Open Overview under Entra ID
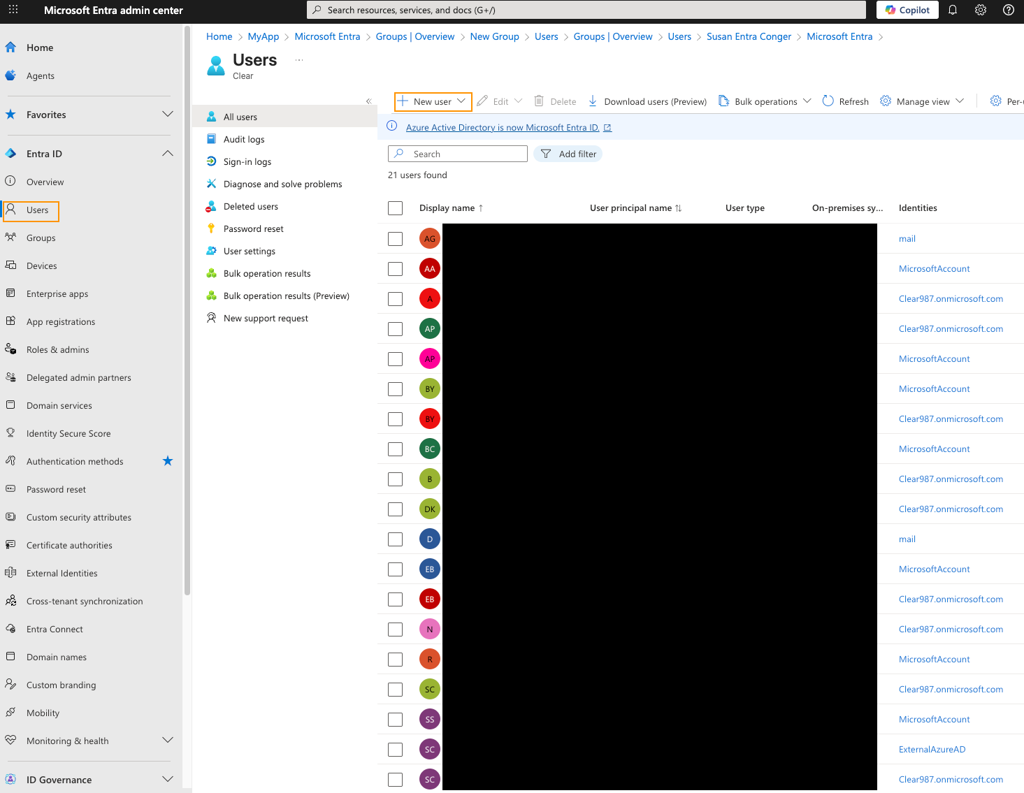The height and width of the screenshot is (793, 1024). click(45, 182)
